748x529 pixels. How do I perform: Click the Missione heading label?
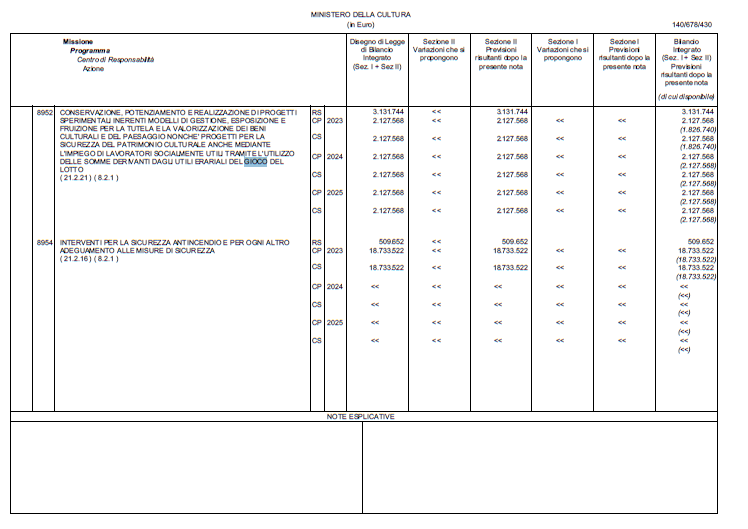pyautogui.click(x=78, y=41)
